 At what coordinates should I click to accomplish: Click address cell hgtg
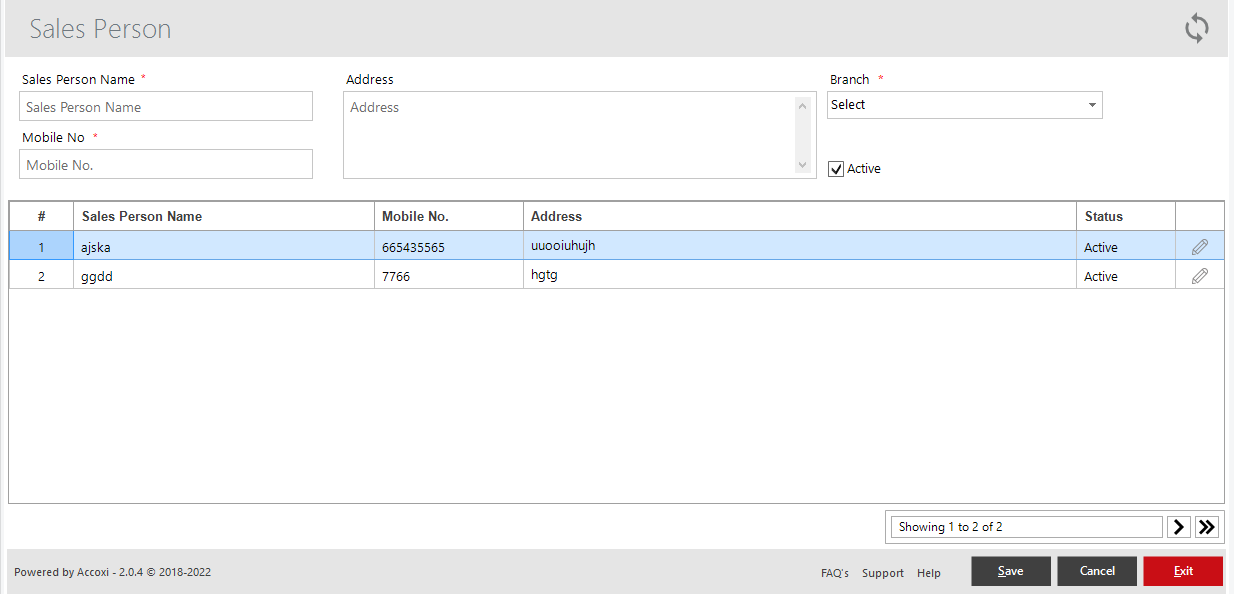[x=800, y=275]
